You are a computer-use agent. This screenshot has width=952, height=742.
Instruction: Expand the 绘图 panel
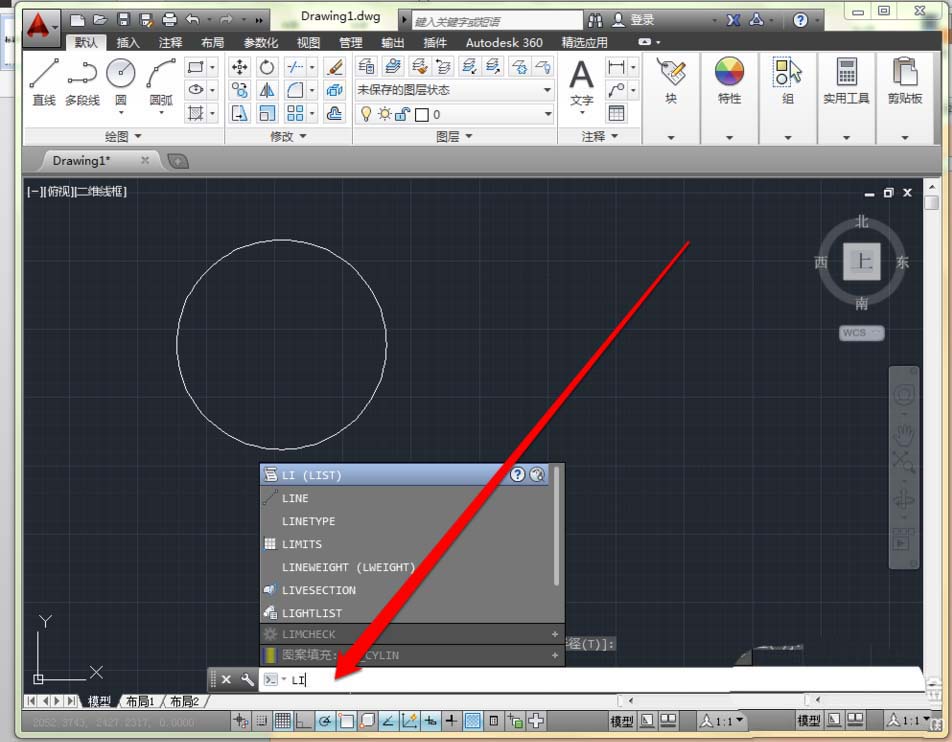123,137
